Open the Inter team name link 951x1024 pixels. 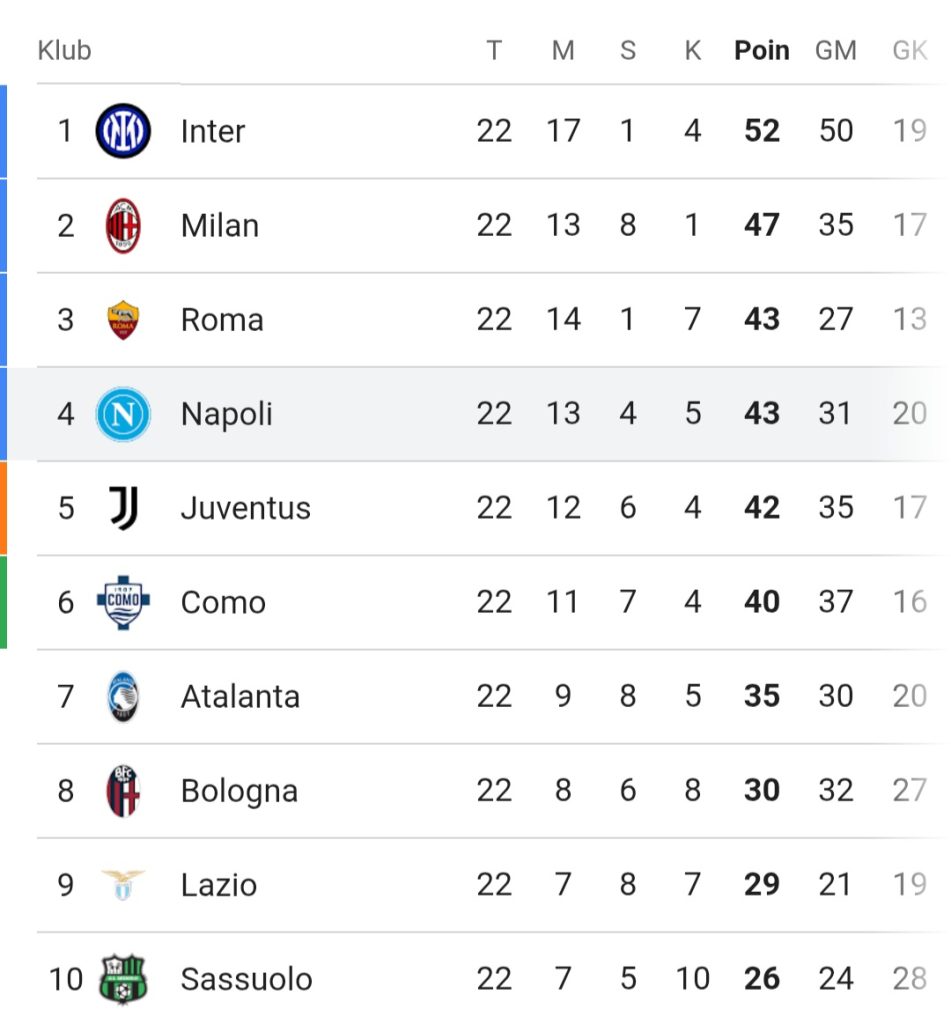tap(213, 131)
